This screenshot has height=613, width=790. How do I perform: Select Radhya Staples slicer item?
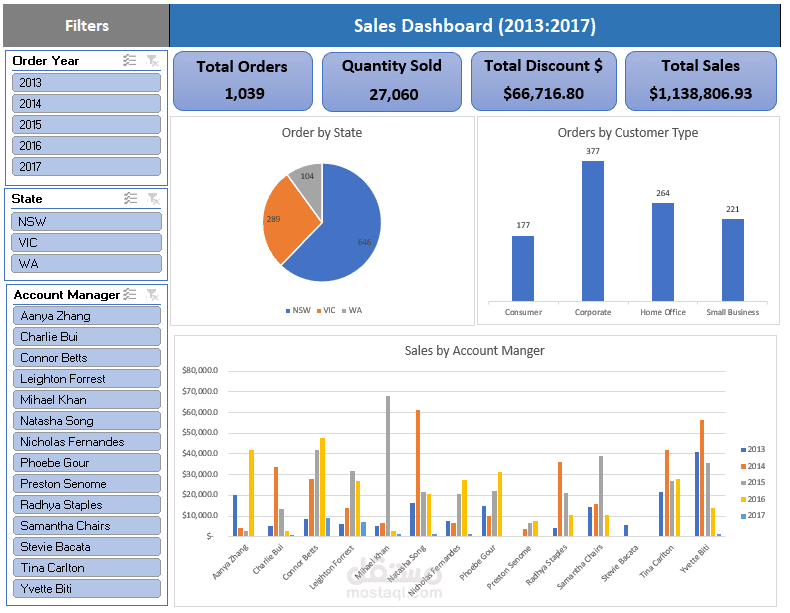coord(87,505)
